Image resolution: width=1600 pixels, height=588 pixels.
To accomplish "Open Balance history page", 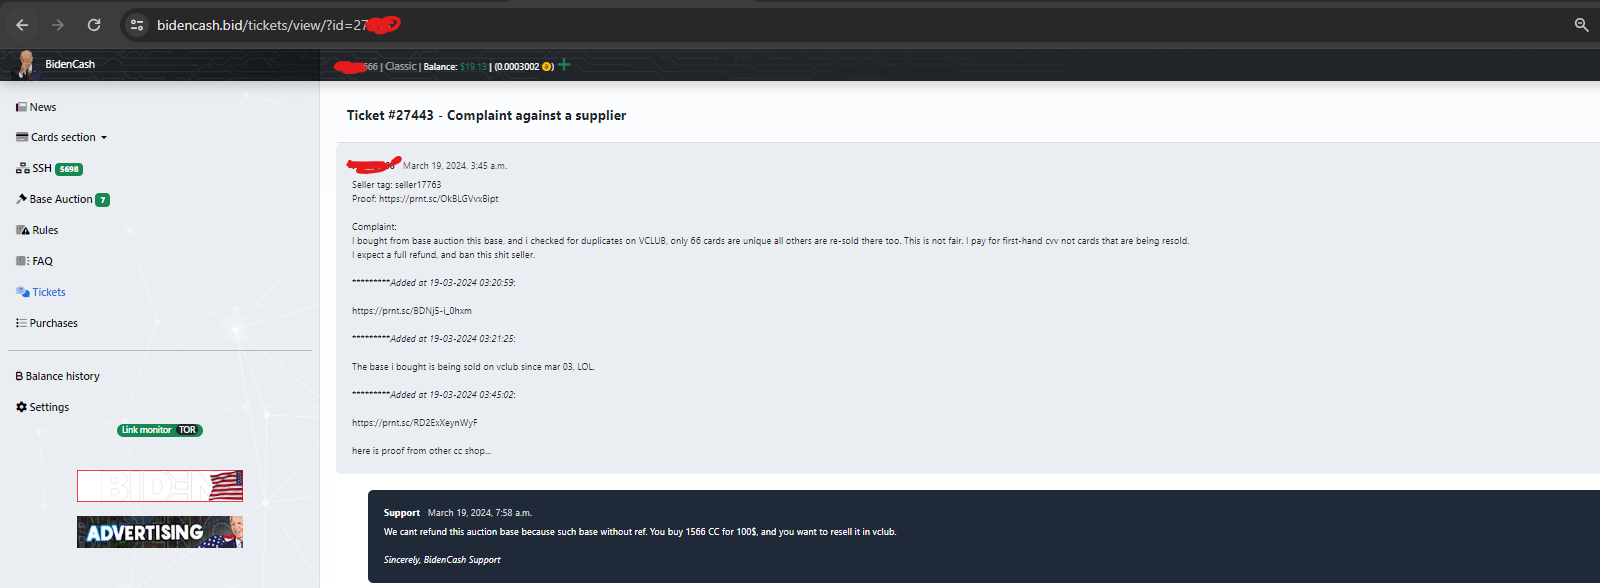I will (58, 376).
